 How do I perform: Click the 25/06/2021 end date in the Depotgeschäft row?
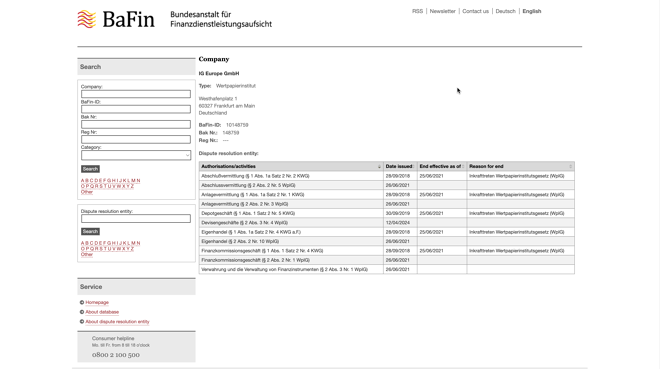(431, 213)
